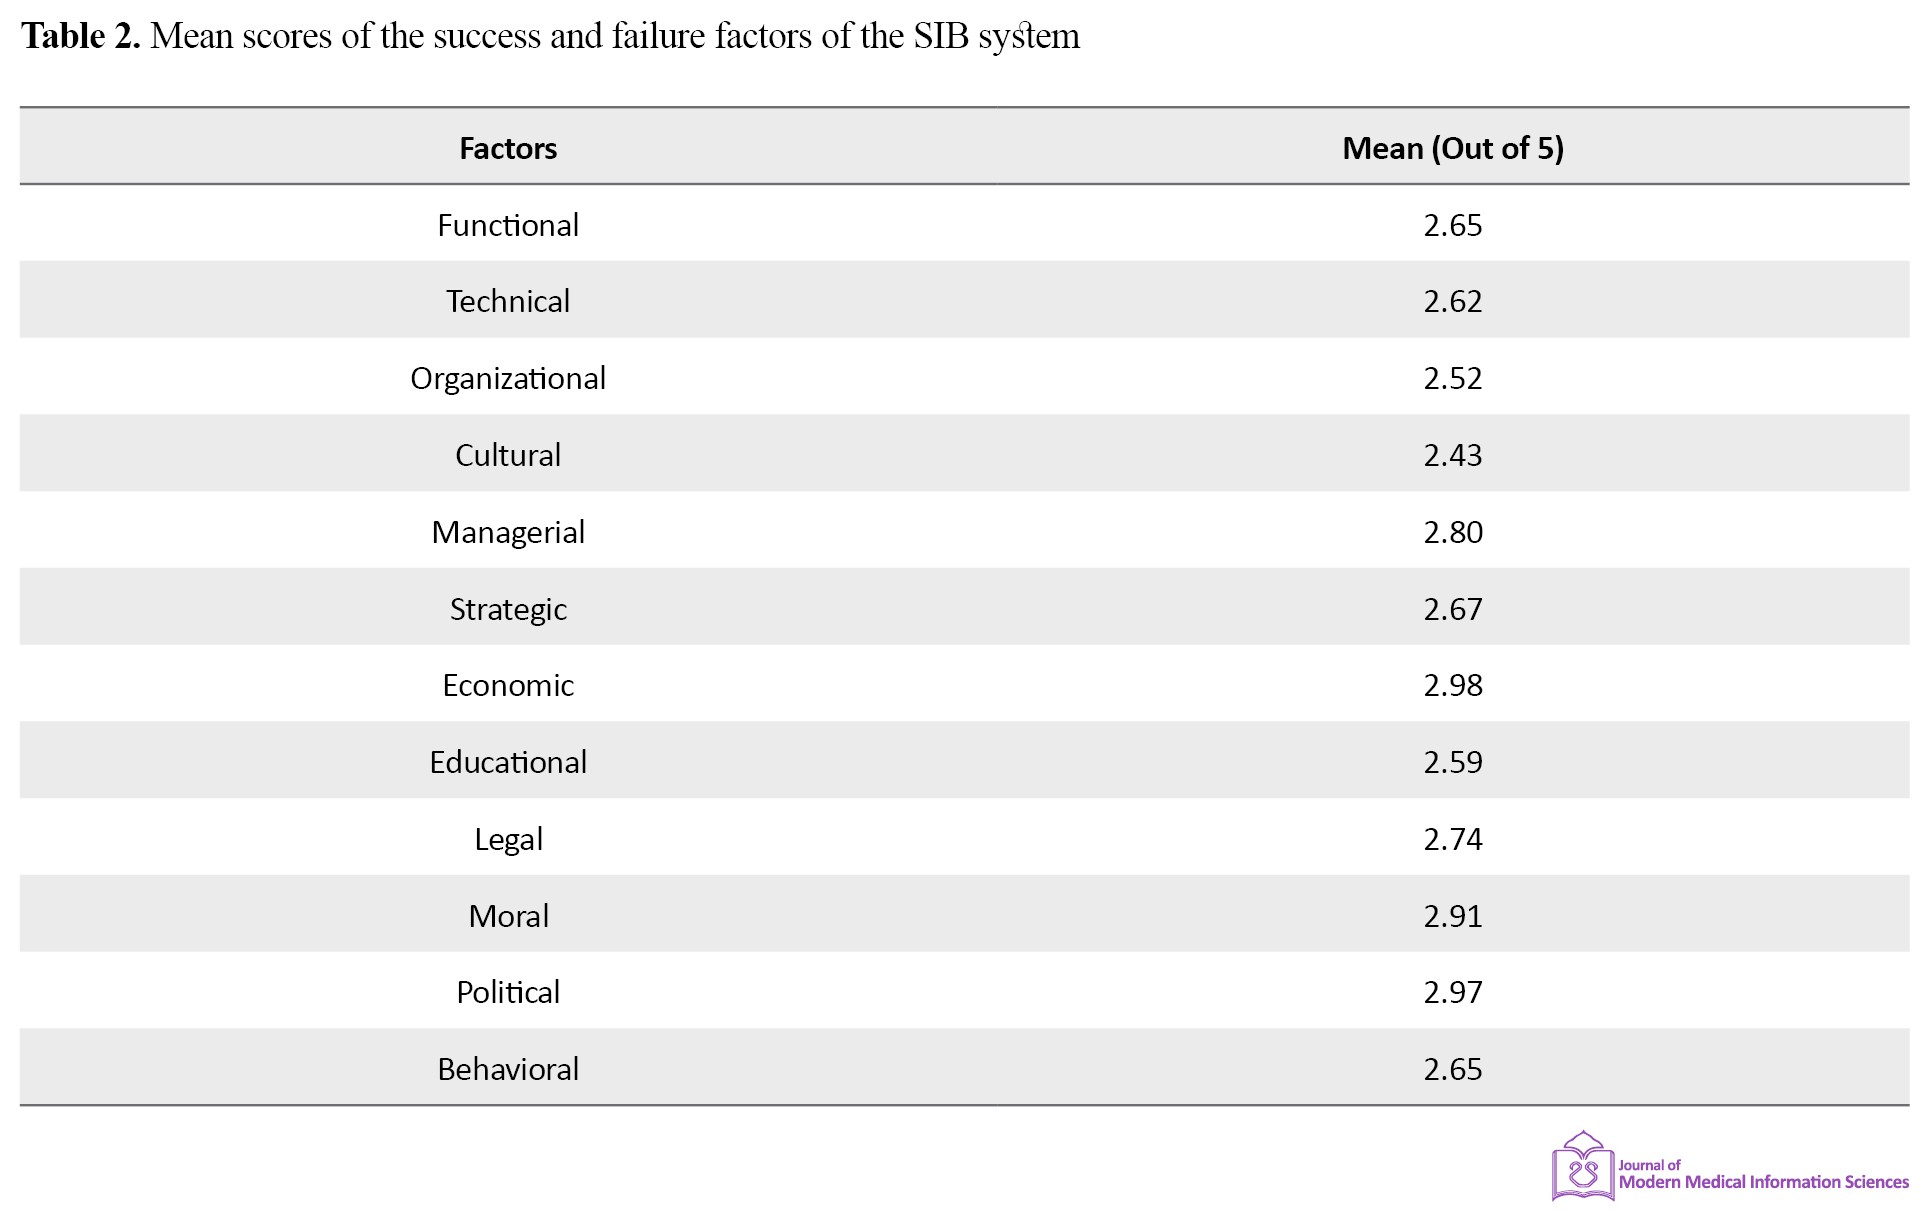Image resolution: width=1925 pixels, height=1213 pixels.
Task: Select the Managerial mean value 2.80
Action: pos(1453,532)
